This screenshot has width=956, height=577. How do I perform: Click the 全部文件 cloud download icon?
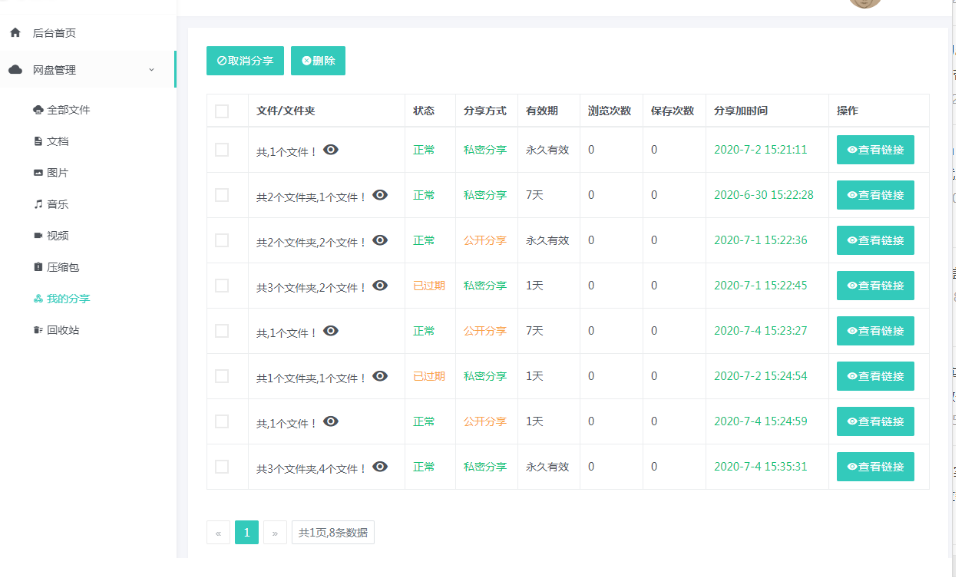point(38,110)
